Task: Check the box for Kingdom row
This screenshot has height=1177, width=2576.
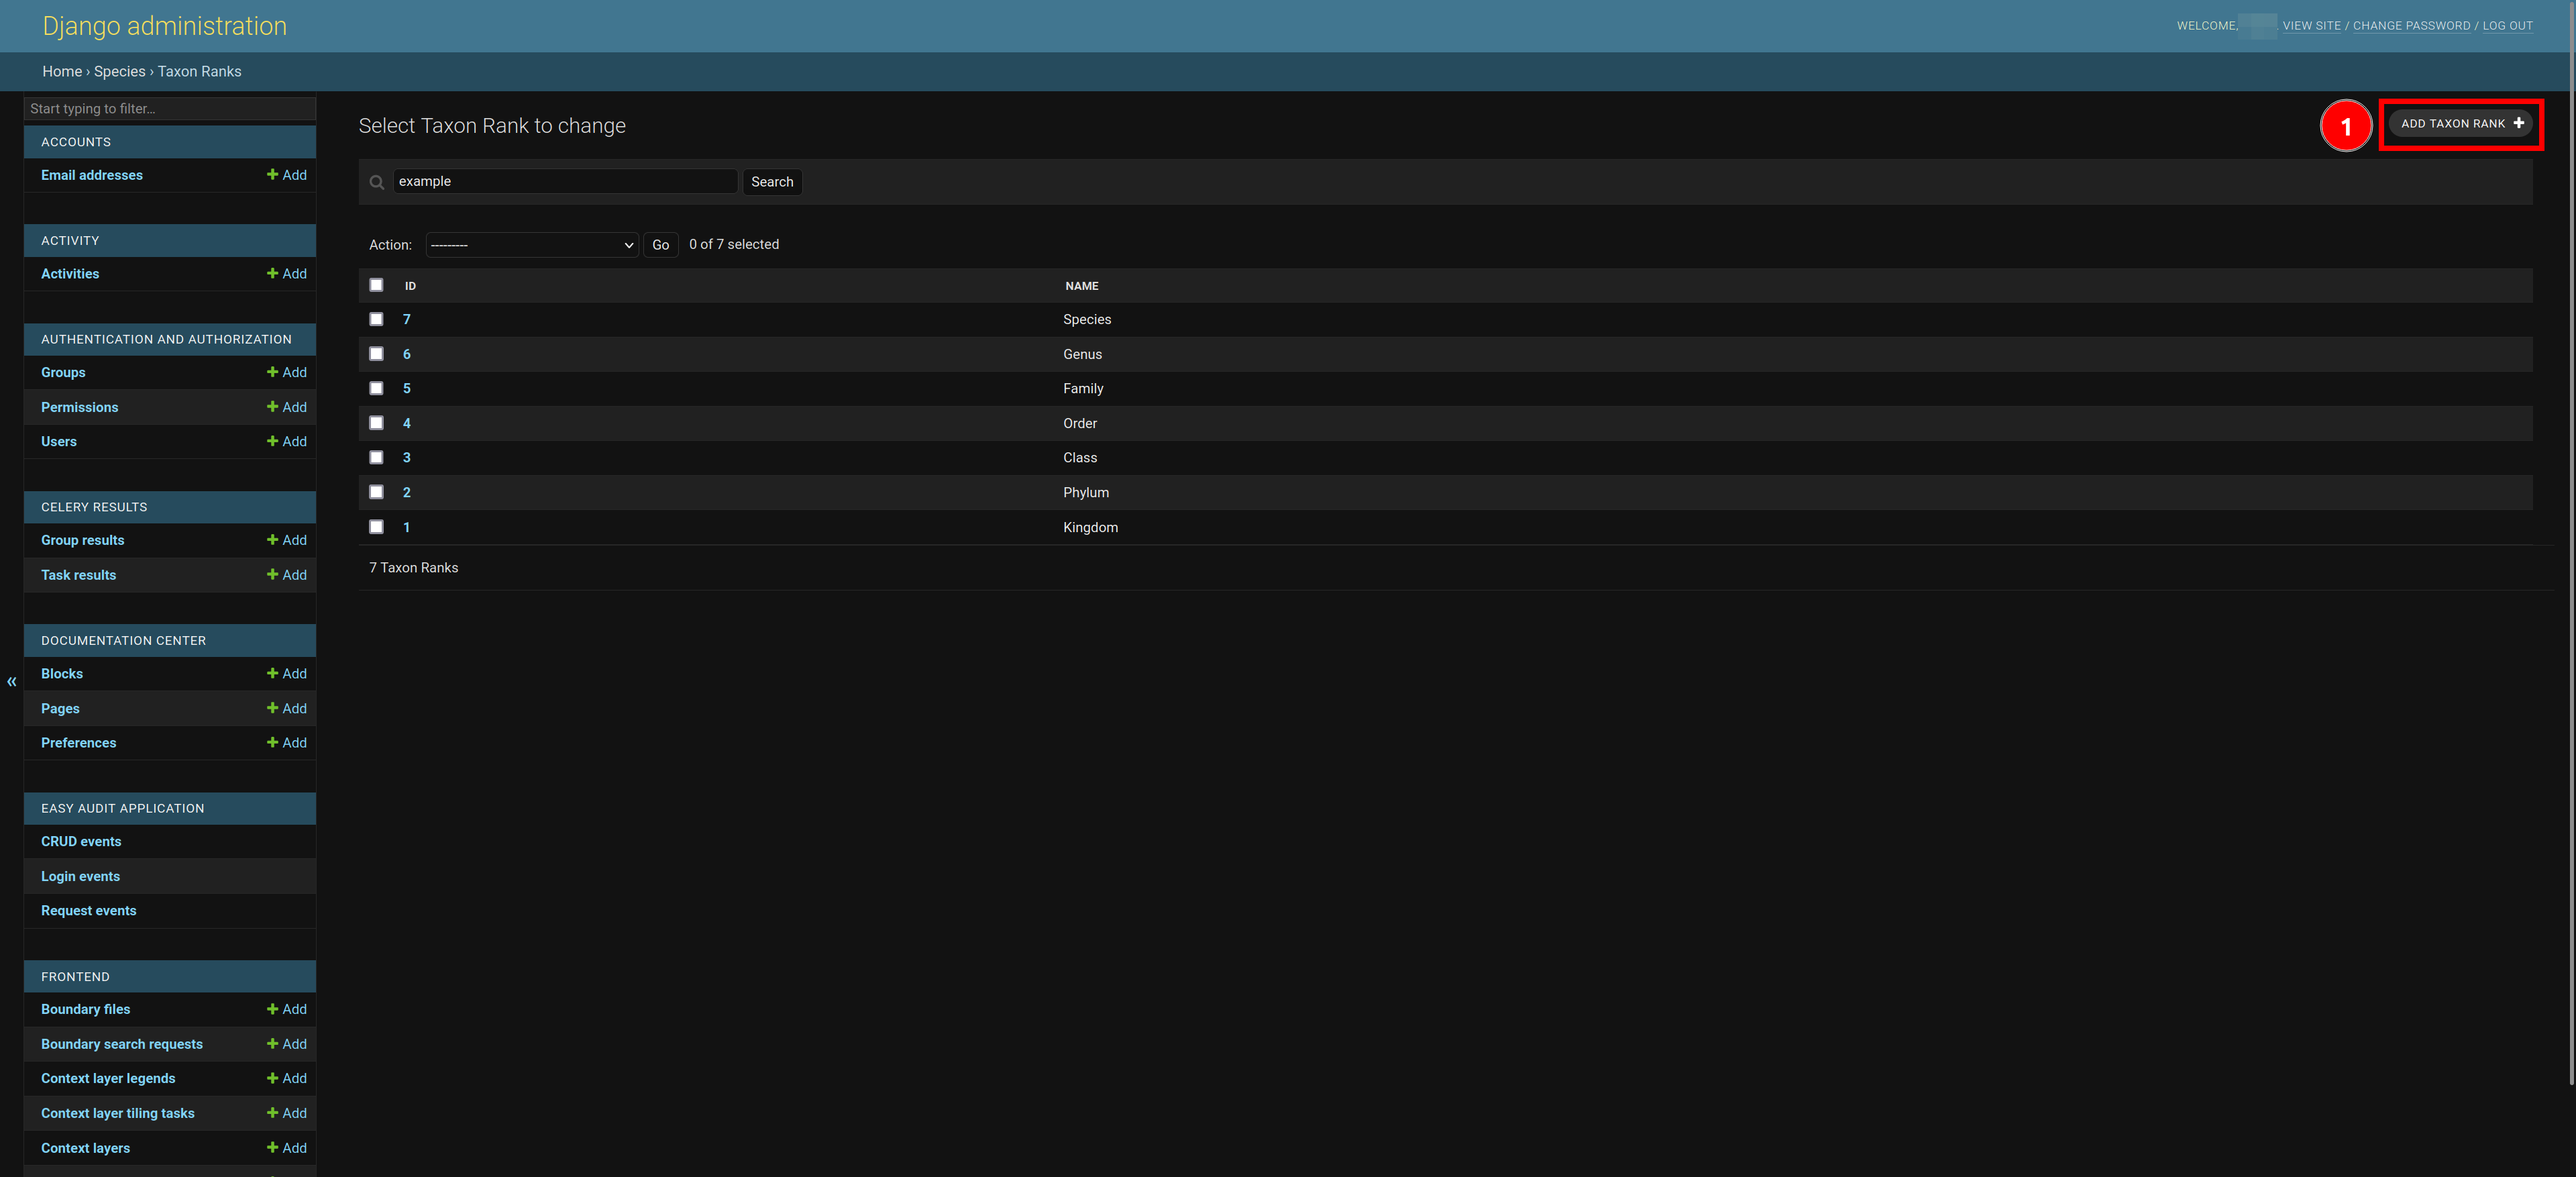Action: (376, 527)
